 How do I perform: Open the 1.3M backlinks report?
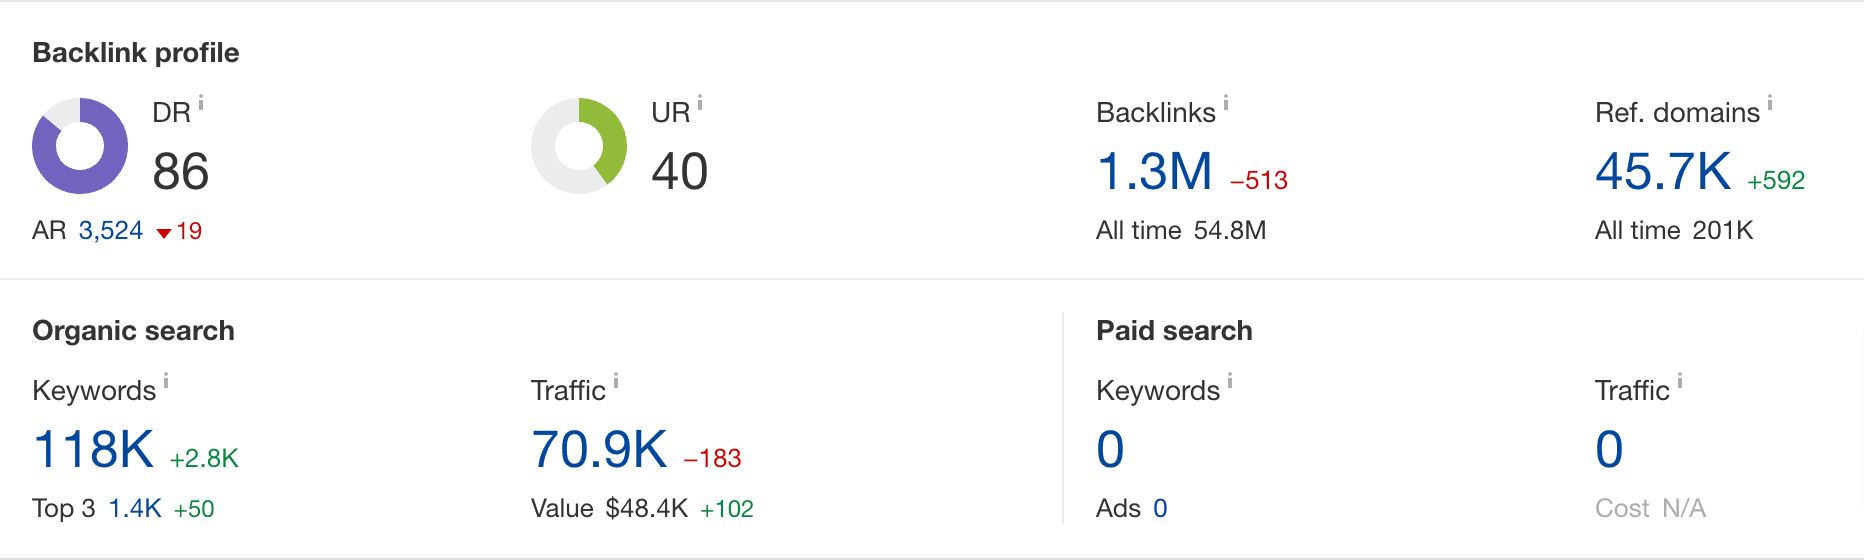(1154, 171)
